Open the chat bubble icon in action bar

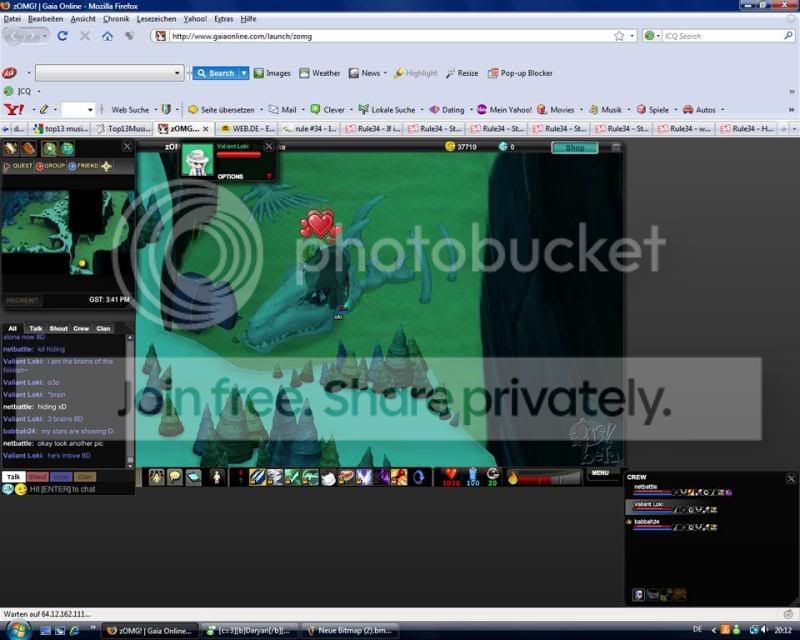tap(175, 477)
